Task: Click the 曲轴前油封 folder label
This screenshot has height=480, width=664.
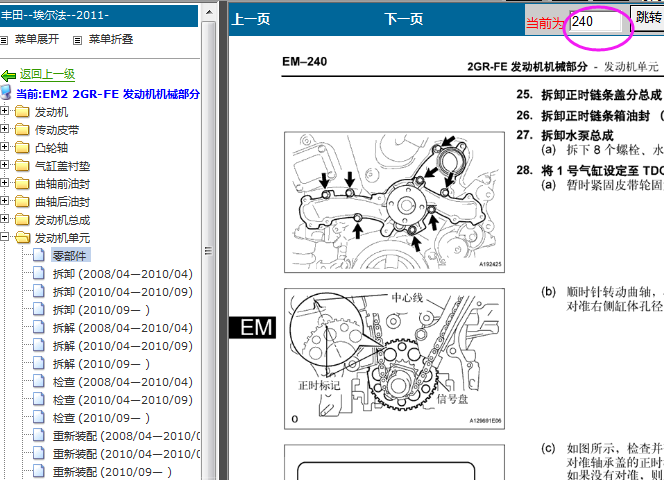Action: tap(62, 184)
